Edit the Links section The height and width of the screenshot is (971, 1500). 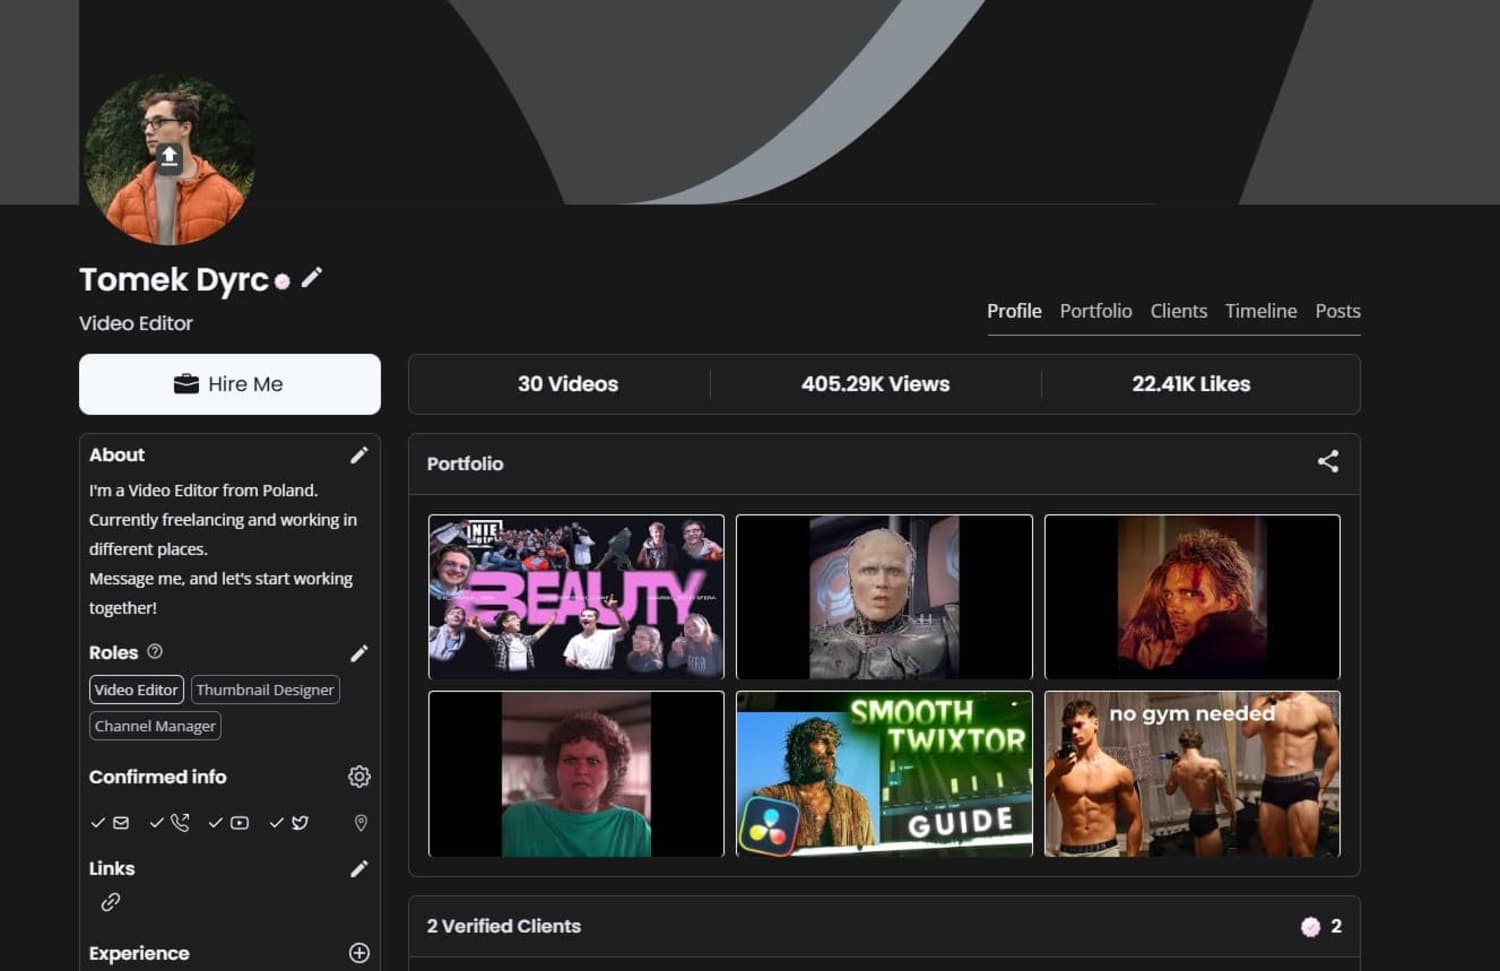(x=359, y=869)
